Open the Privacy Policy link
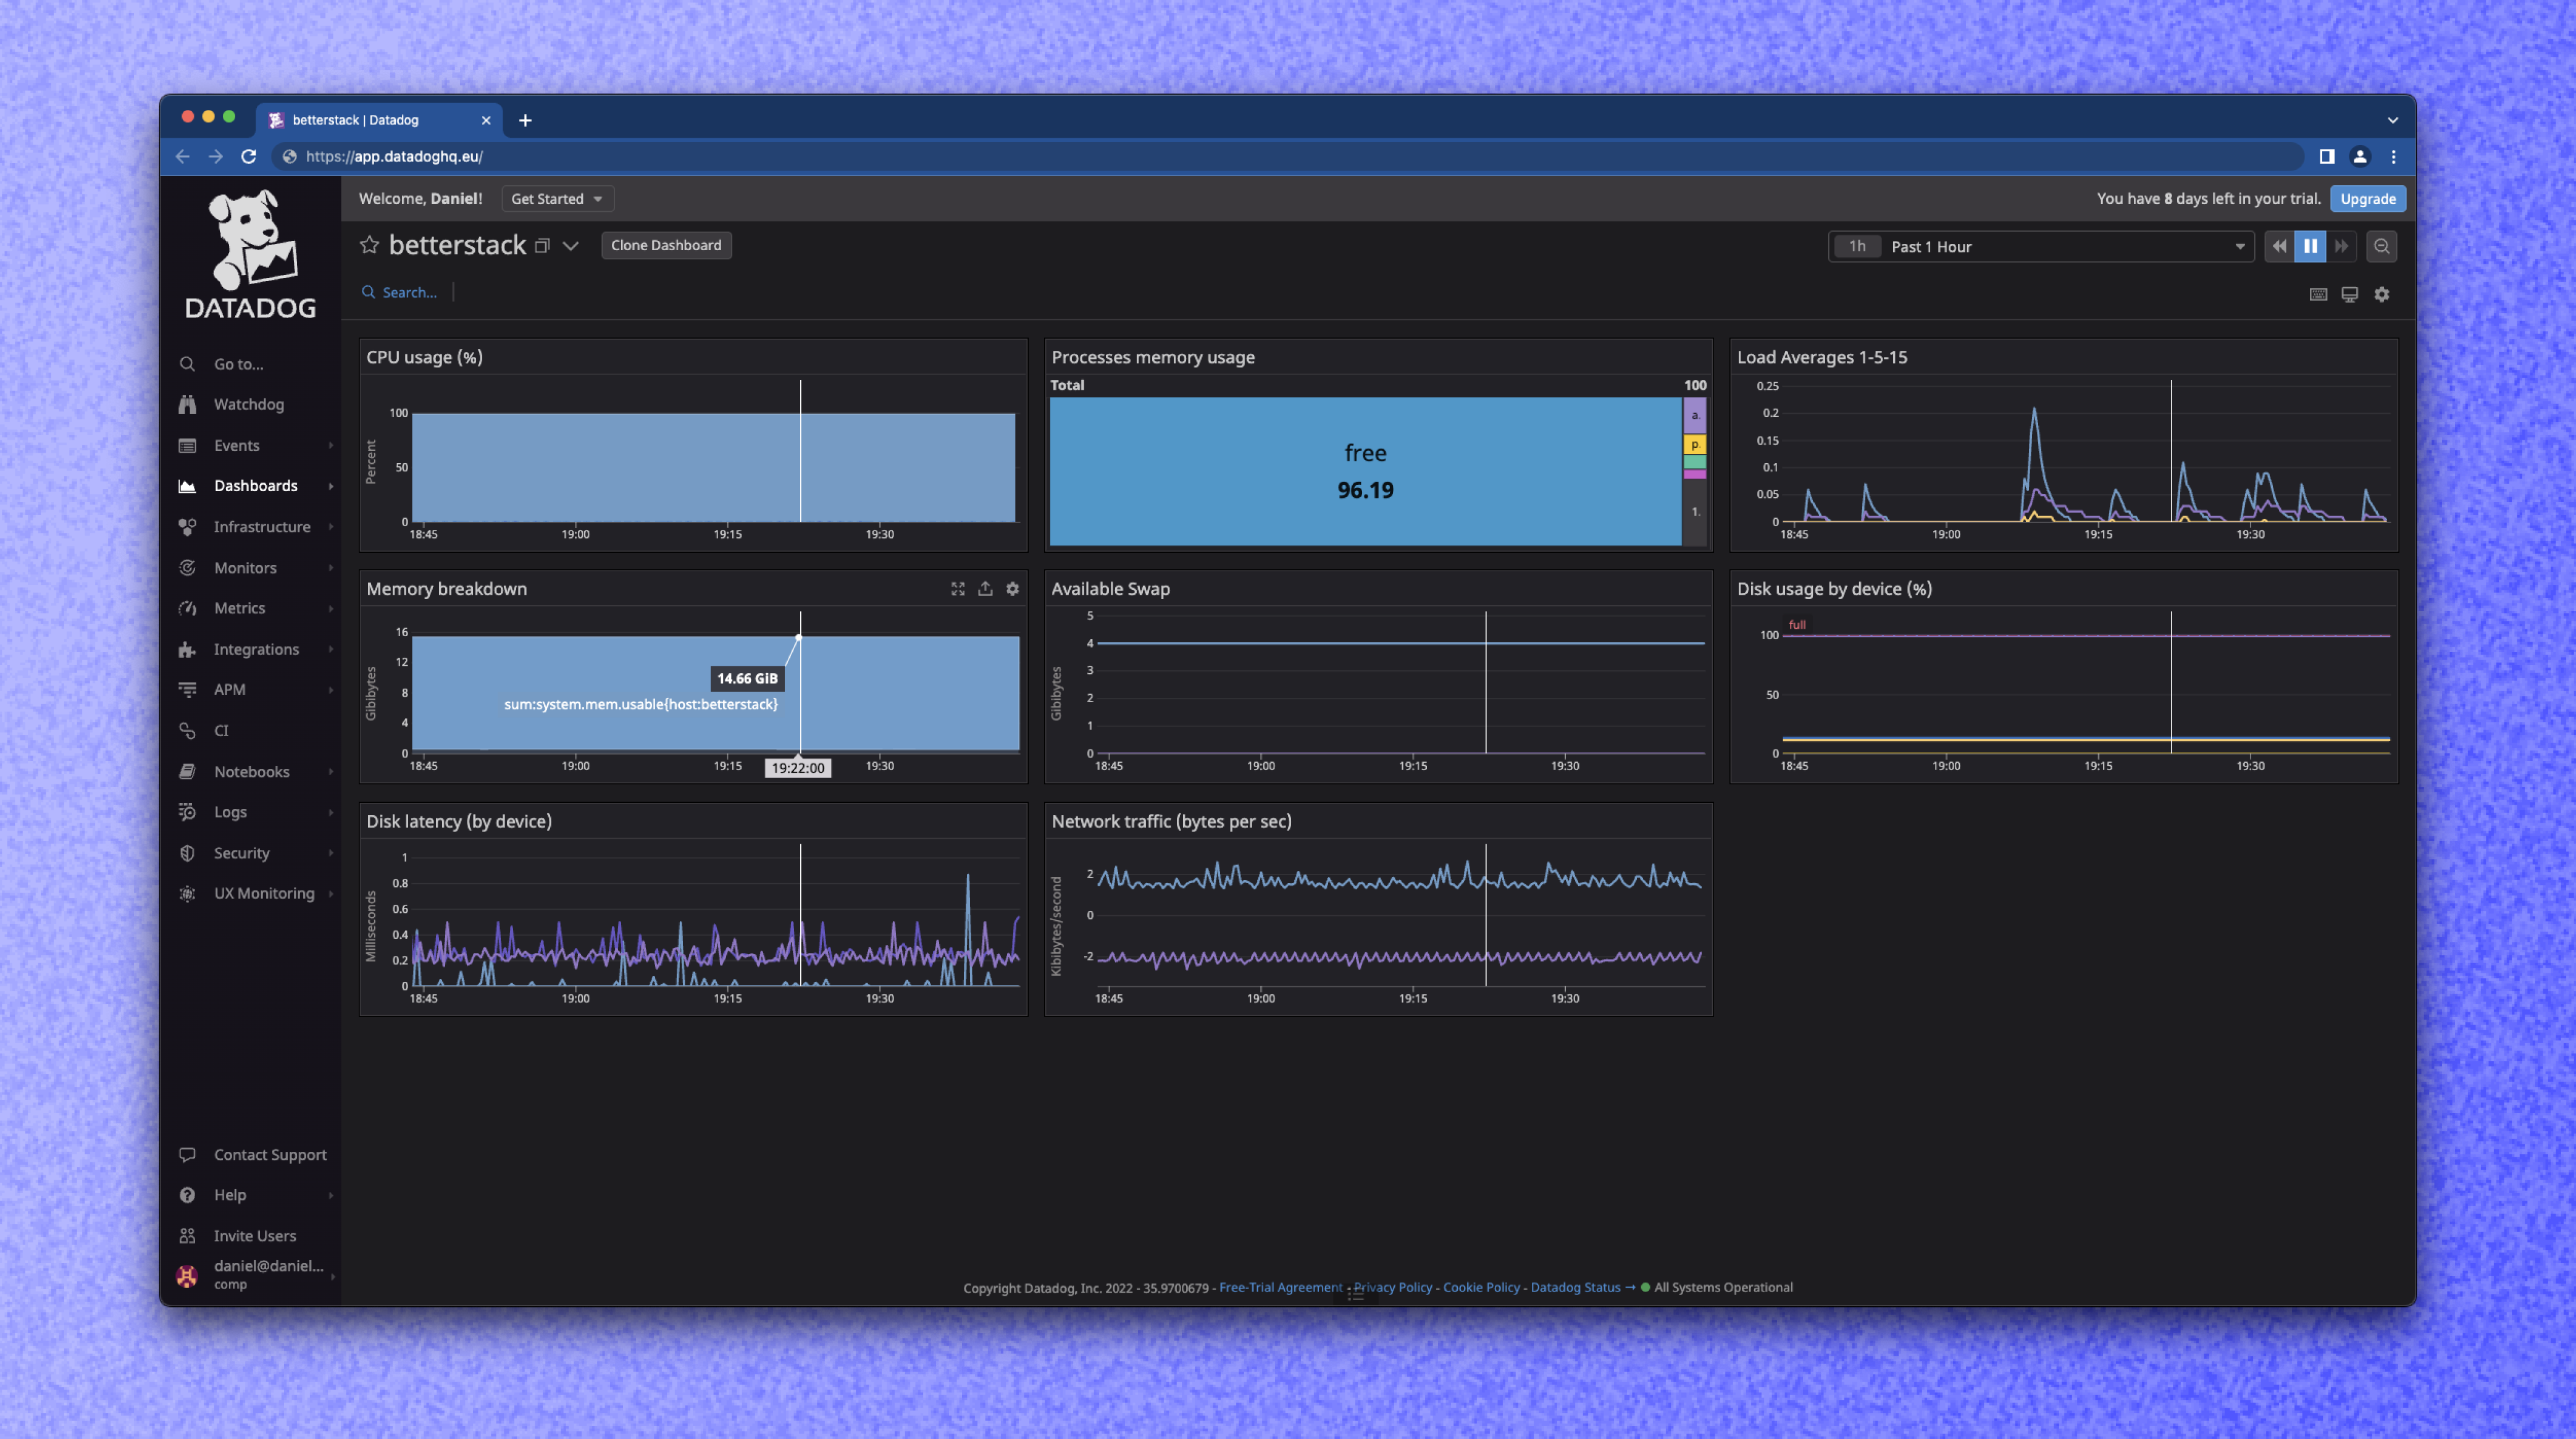Image resolution: width=2576 pixels, height=1439 pixels. pos(1392,1287)
